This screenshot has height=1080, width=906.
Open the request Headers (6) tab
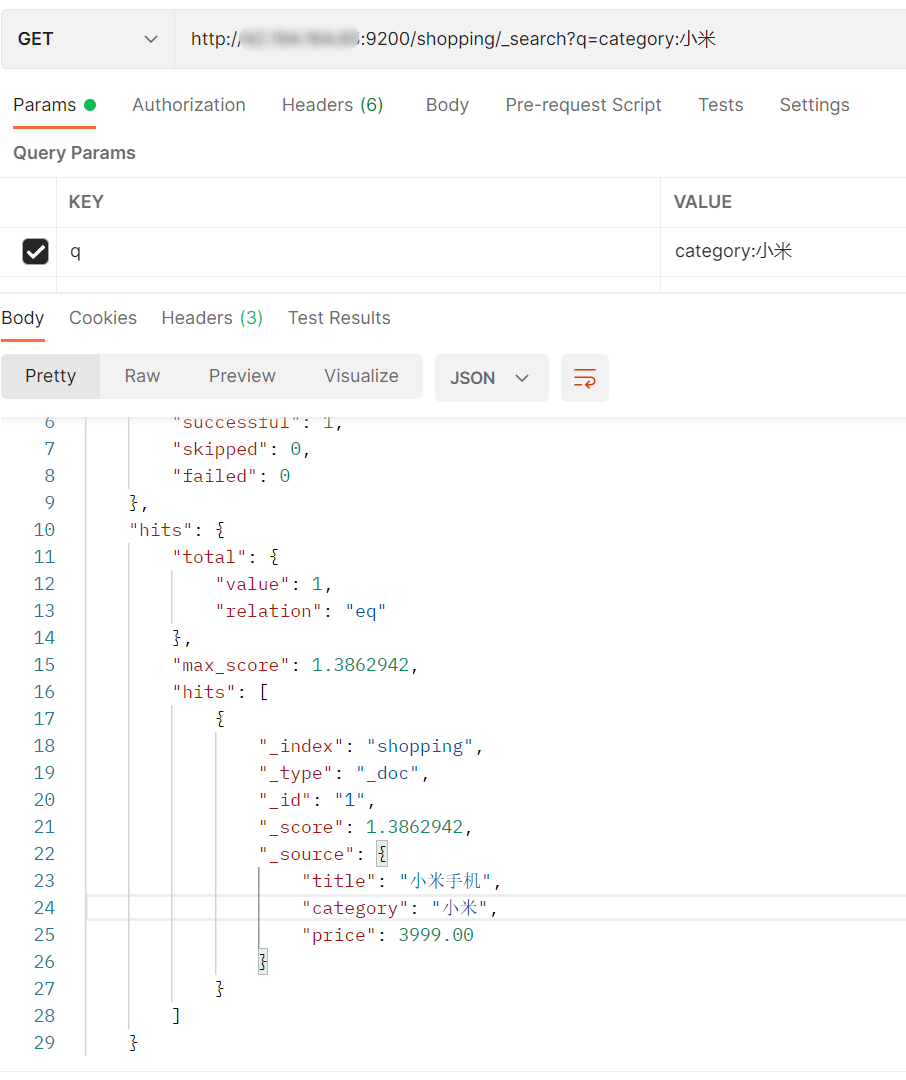(x=332, y=105)
